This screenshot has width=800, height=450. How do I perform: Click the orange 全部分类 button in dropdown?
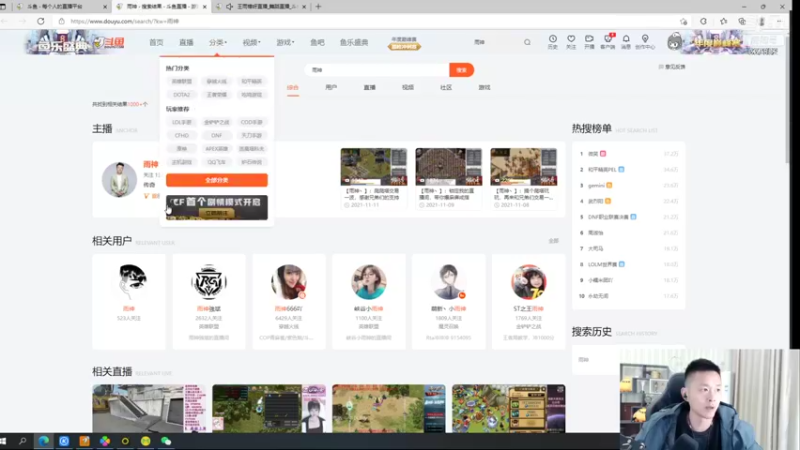(217, 180)
